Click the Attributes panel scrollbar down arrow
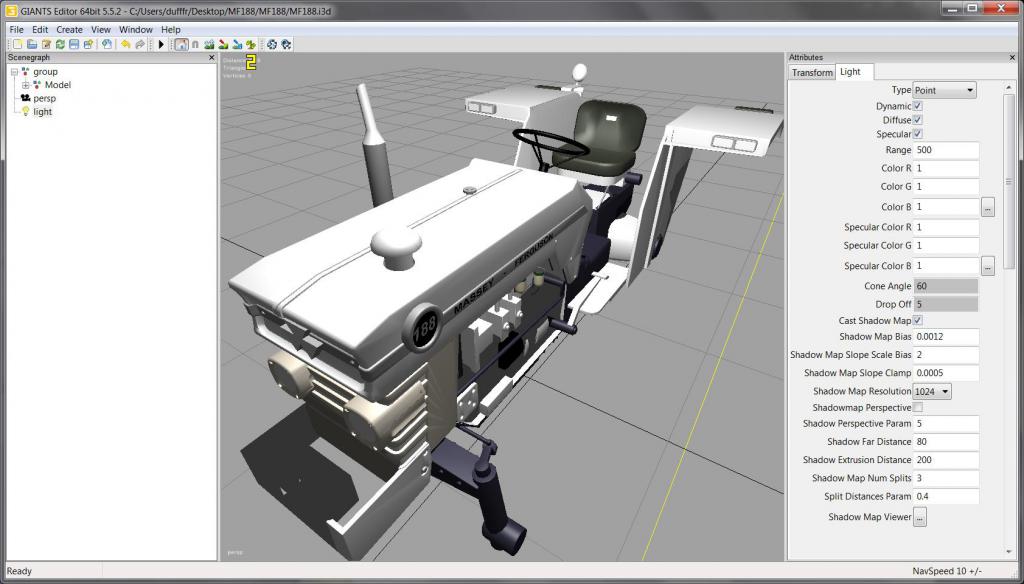This screenshot has width=1024, height=584. pos(1009,552)
